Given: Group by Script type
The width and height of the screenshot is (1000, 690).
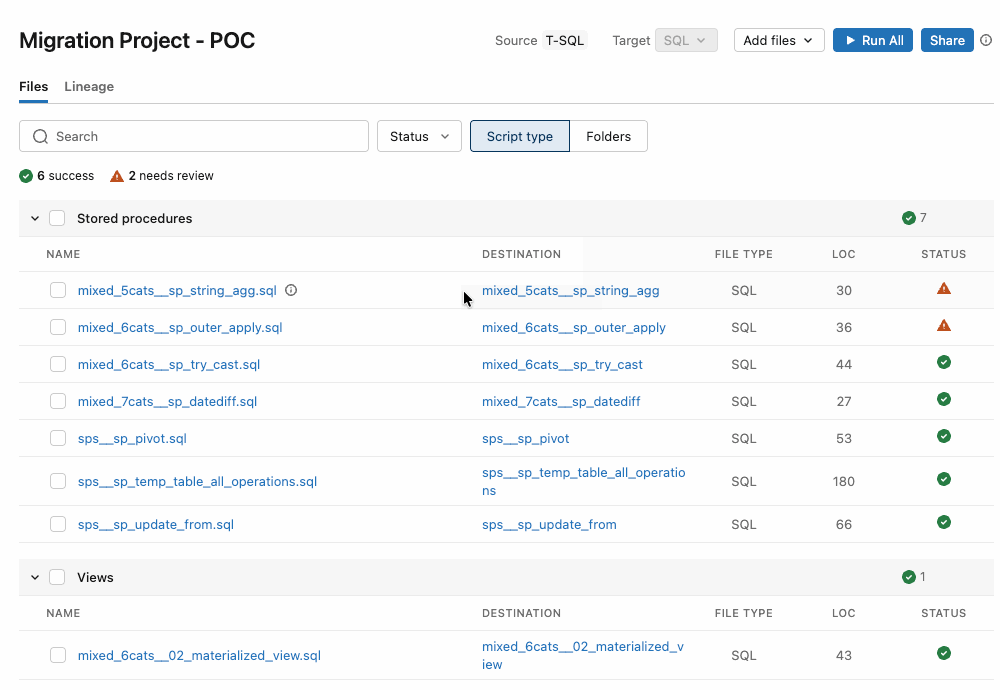Looking at the screenshot, I should coord(520,136).
